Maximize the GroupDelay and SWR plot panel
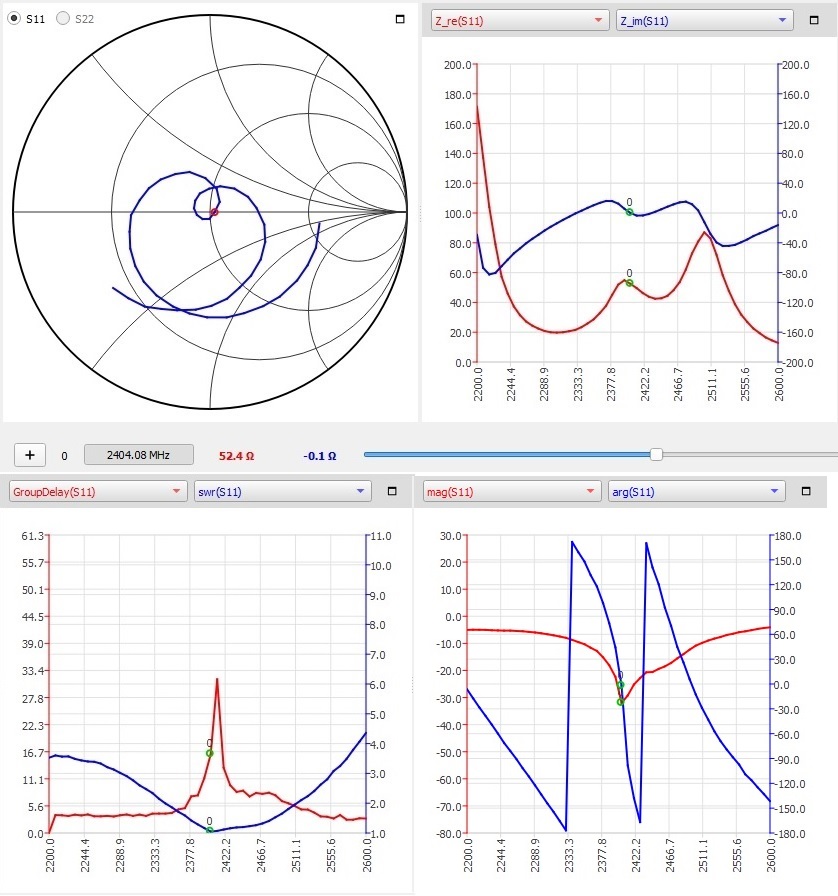838x896 pixels. pos(392,491)
